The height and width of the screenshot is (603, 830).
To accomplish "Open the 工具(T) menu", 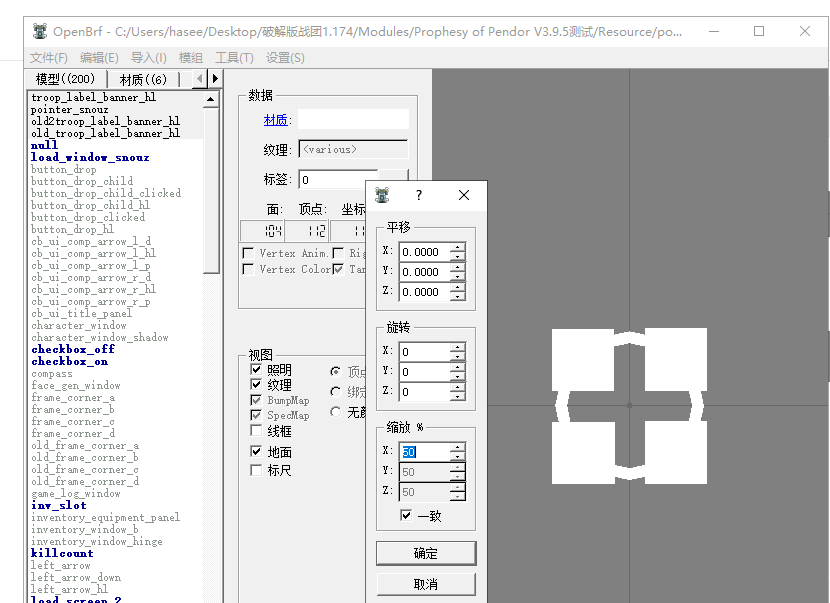I will point(234,58).
